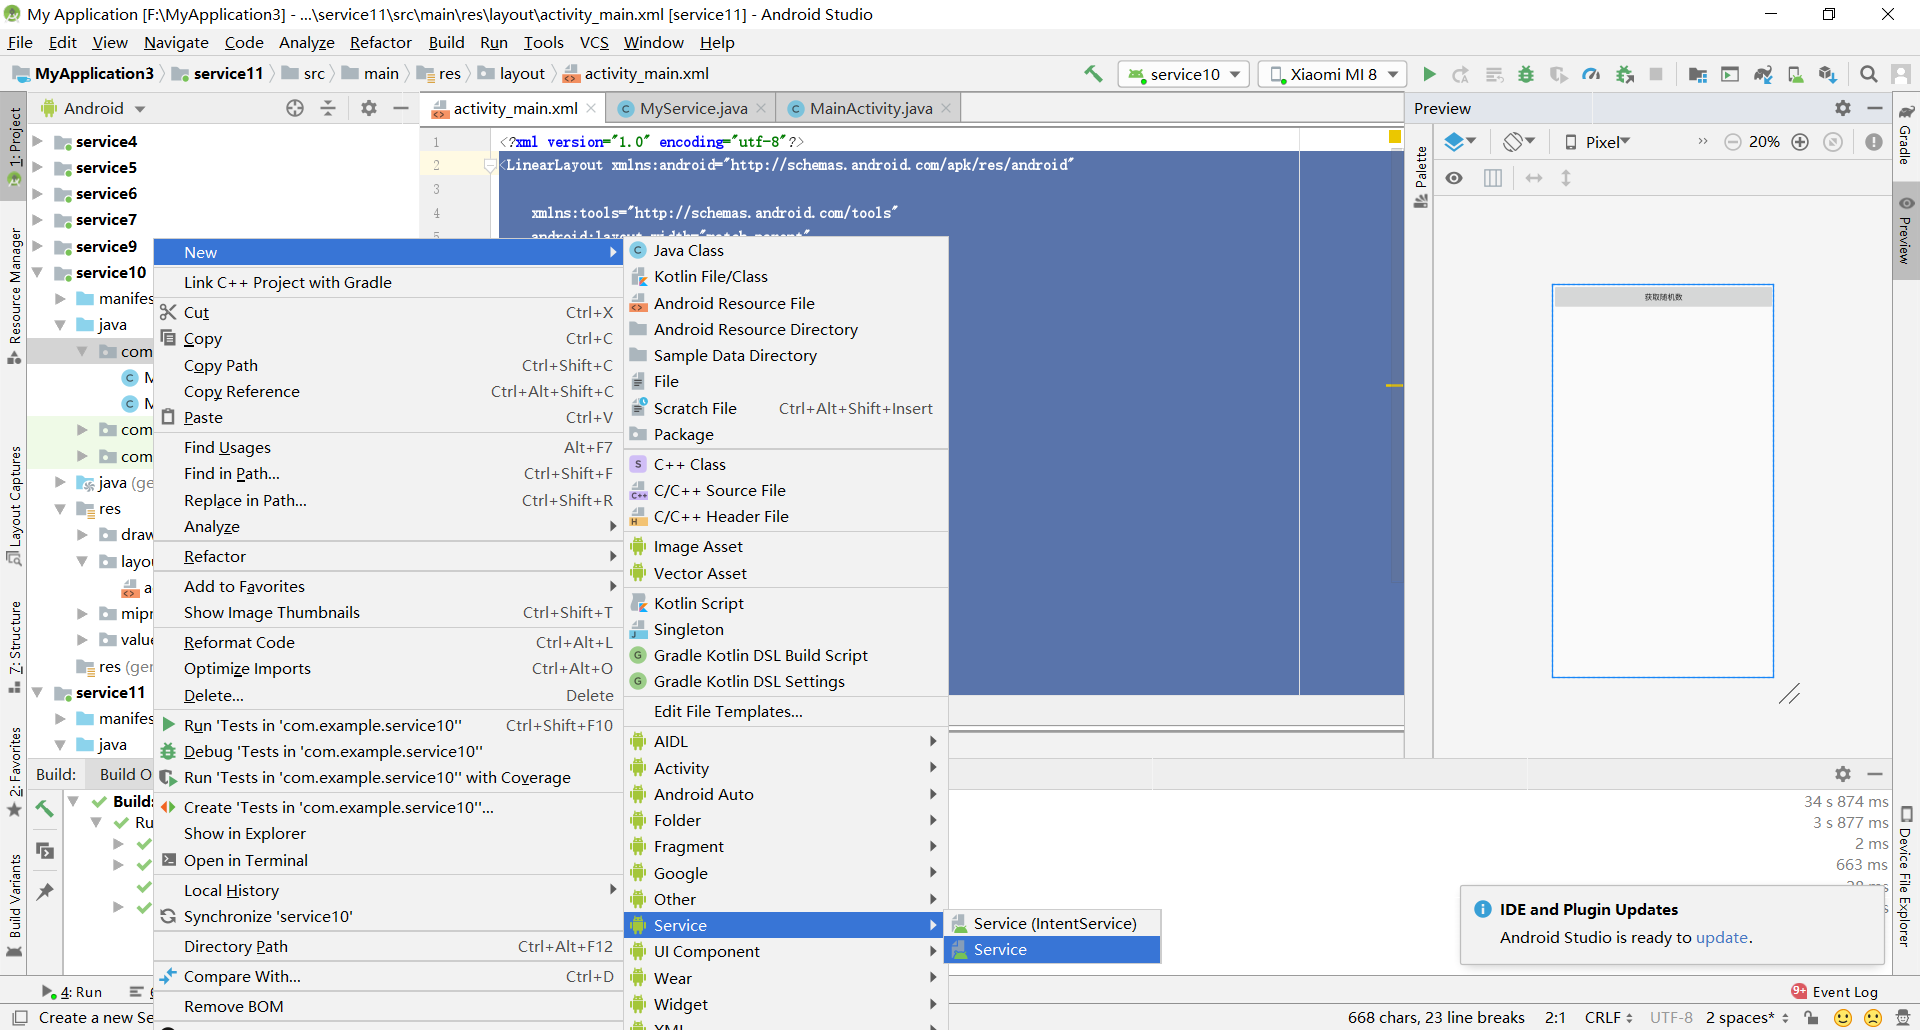
Task: Open the Device File Explorer panel
Action: [x=1906, y=876]
